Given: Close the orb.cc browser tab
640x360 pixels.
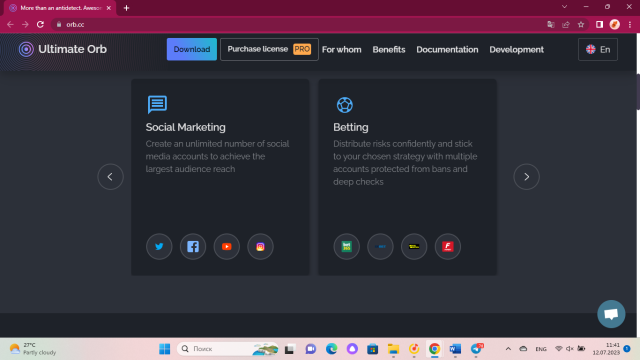Looking at the screenshot, I should click(x=109, y=8).
